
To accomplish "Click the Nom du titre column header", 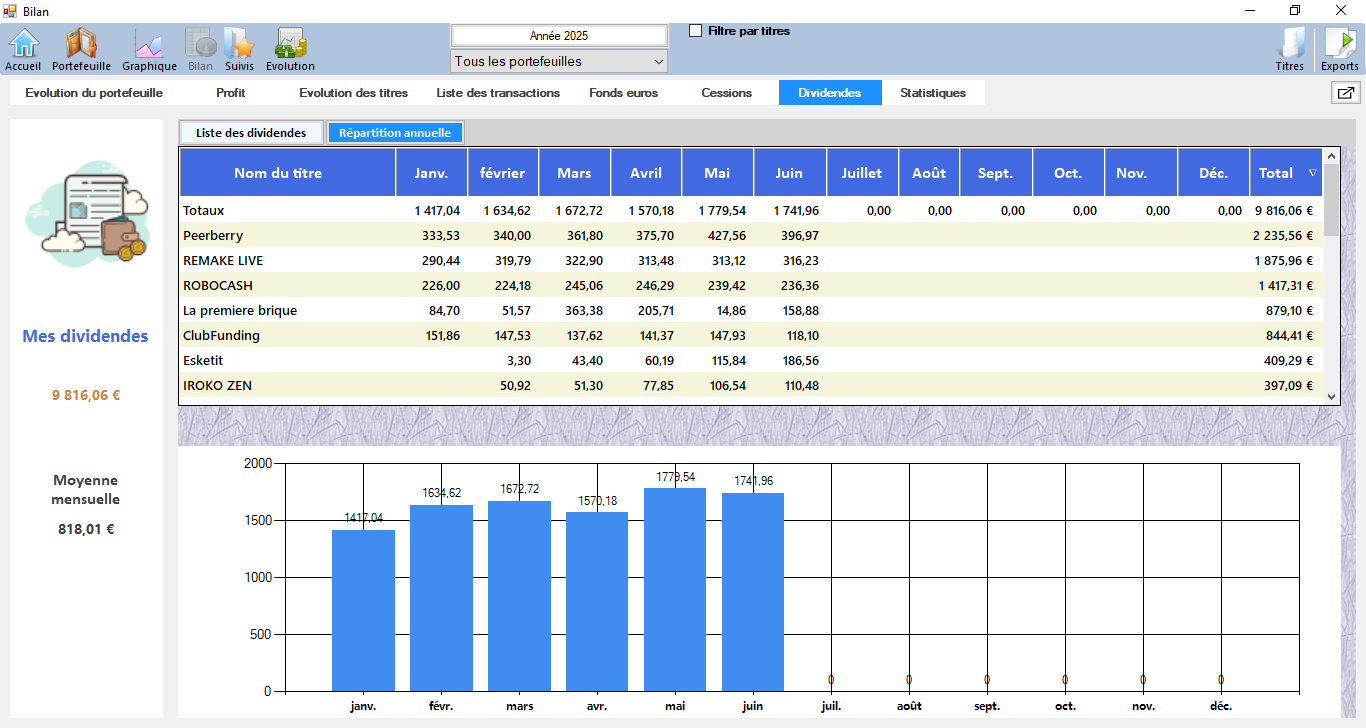I will tap(278, 173).
